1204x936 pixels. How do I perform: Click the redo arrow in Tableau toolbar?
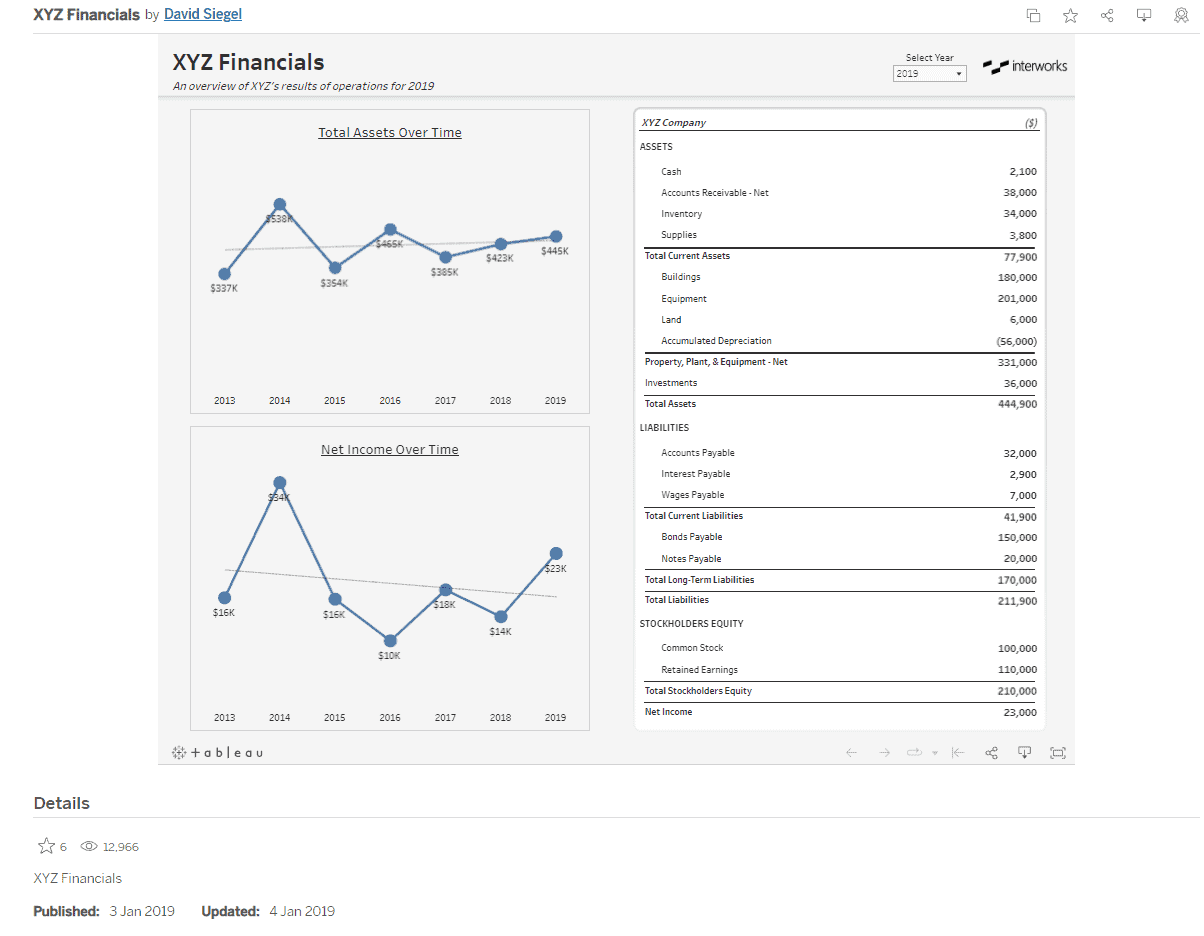point(884,753)
